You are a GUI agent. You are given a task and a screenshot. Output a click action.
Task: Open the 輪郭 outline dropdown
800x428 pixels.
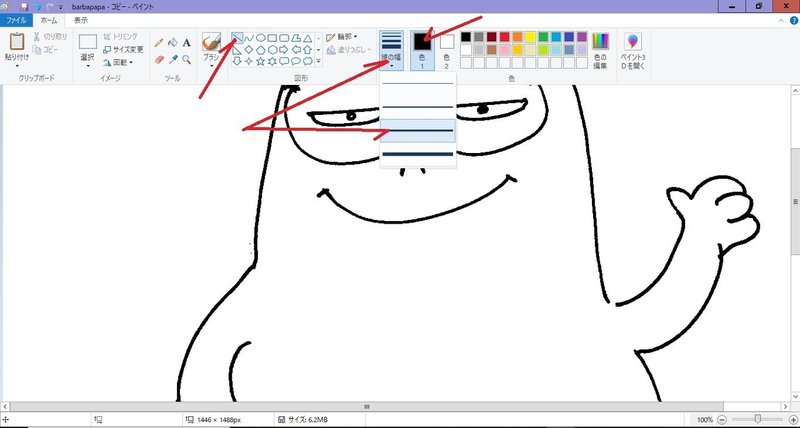click(342, 37)
